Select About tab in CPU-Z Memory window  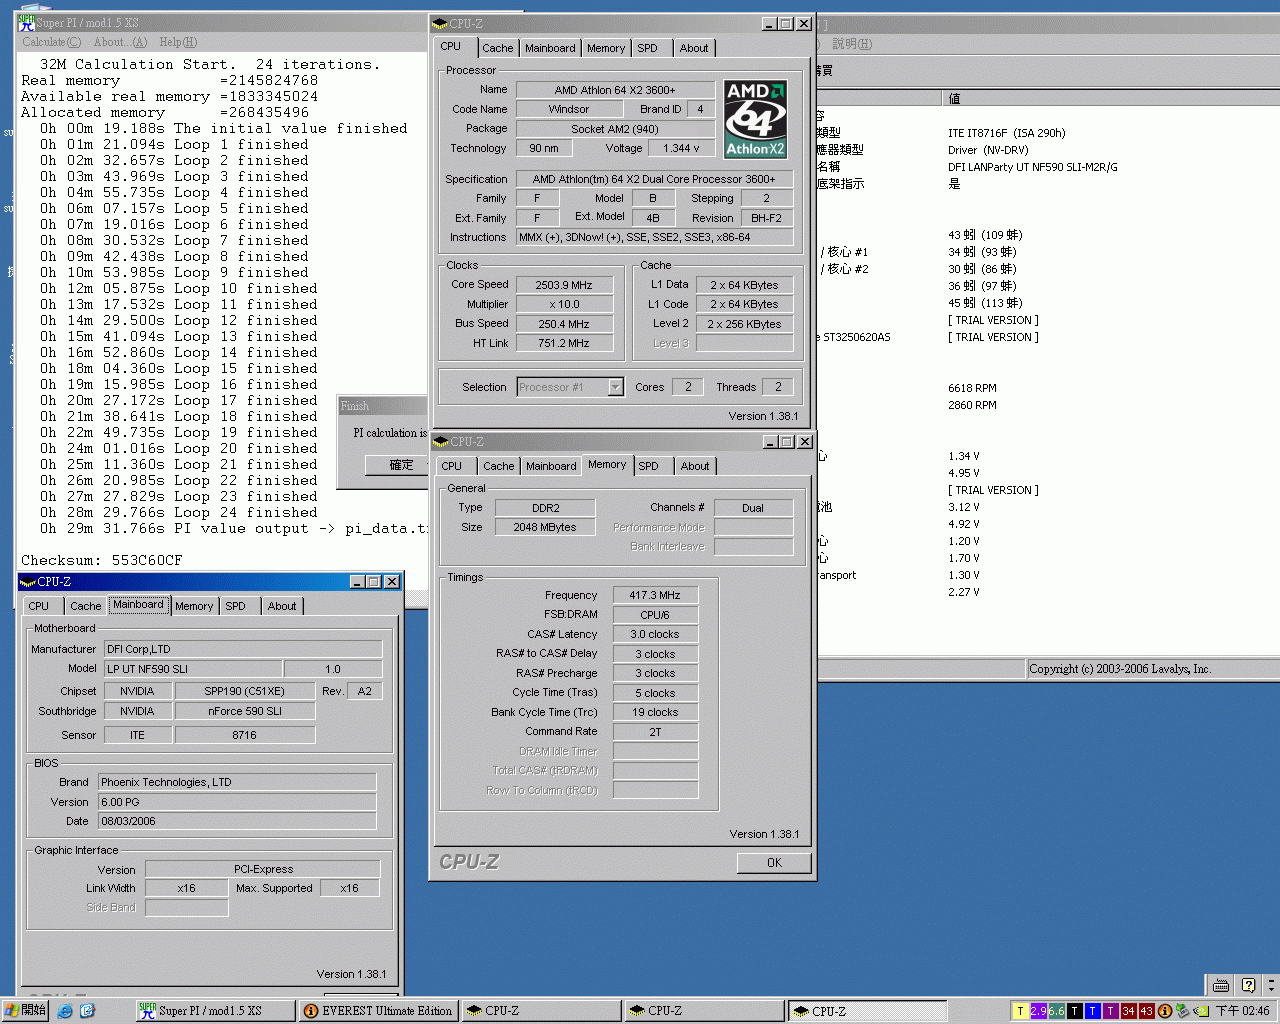695,466
